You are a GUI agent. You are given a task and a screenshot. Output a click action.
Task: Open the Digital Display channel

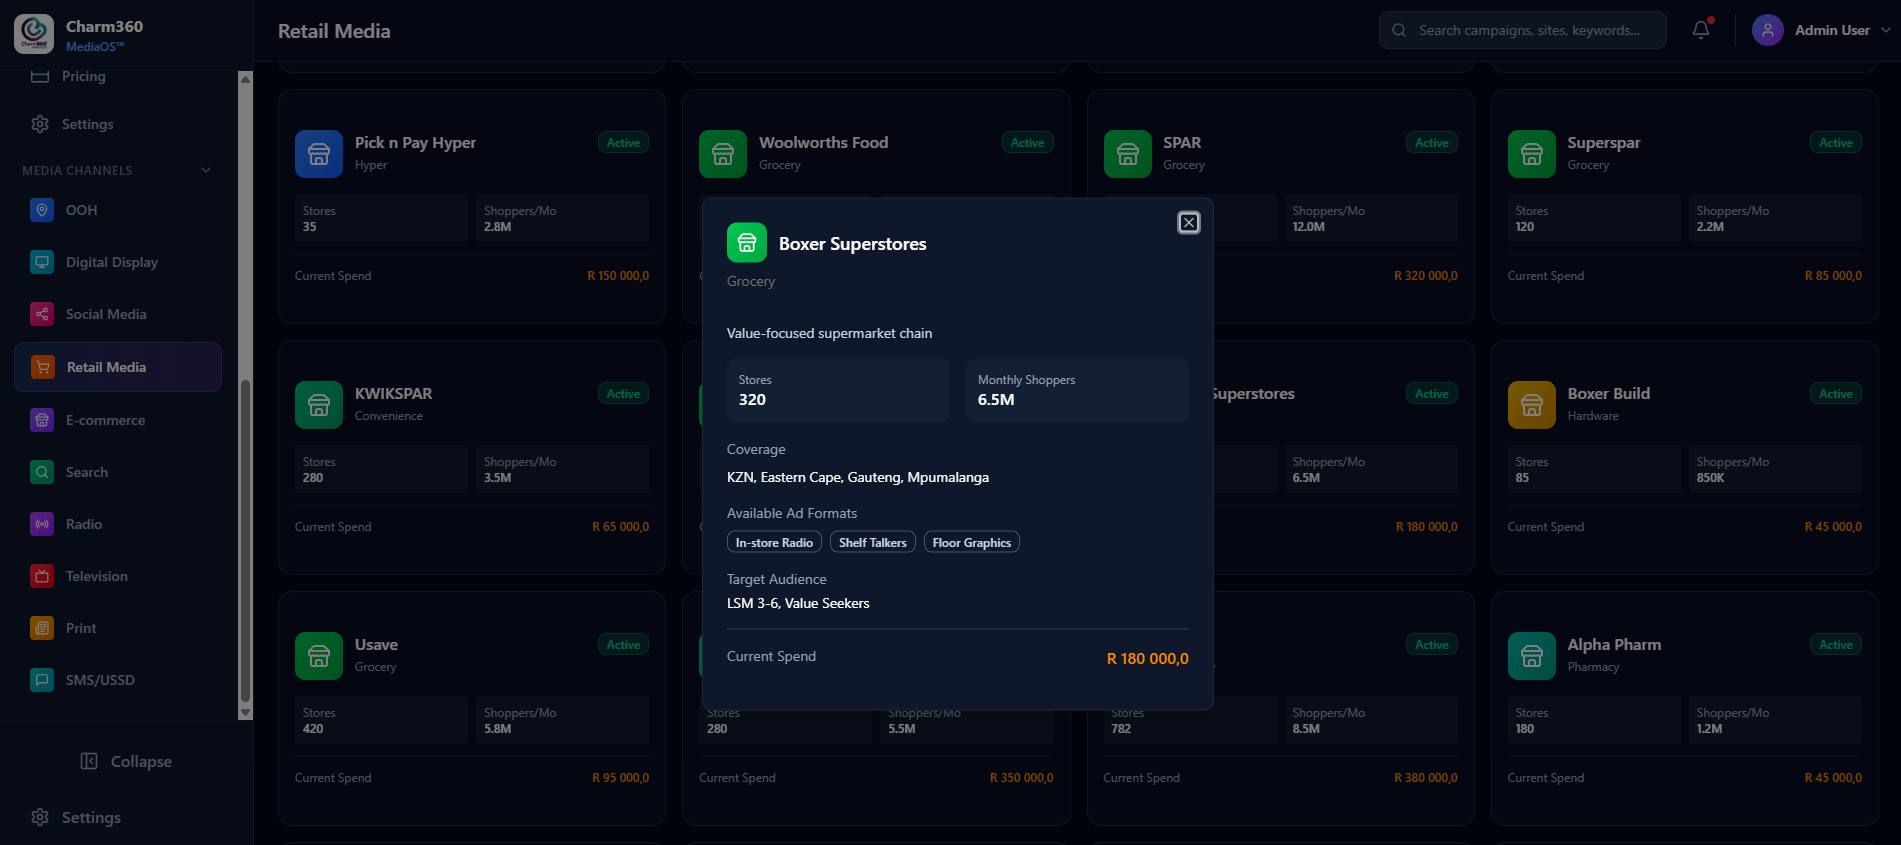pos(118,262)
